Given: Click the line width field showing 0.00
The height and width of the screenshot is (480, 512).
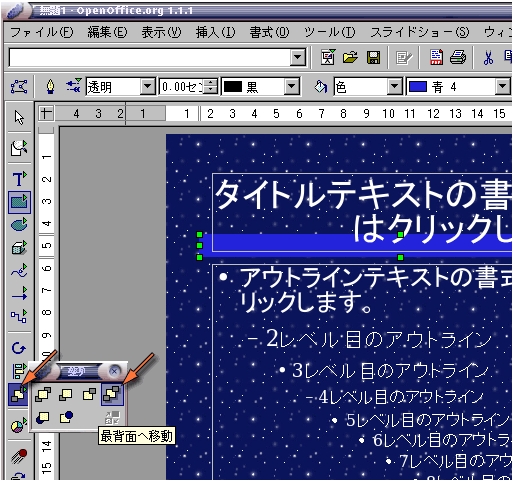Looking at the screenshot, I should [182, 87].
